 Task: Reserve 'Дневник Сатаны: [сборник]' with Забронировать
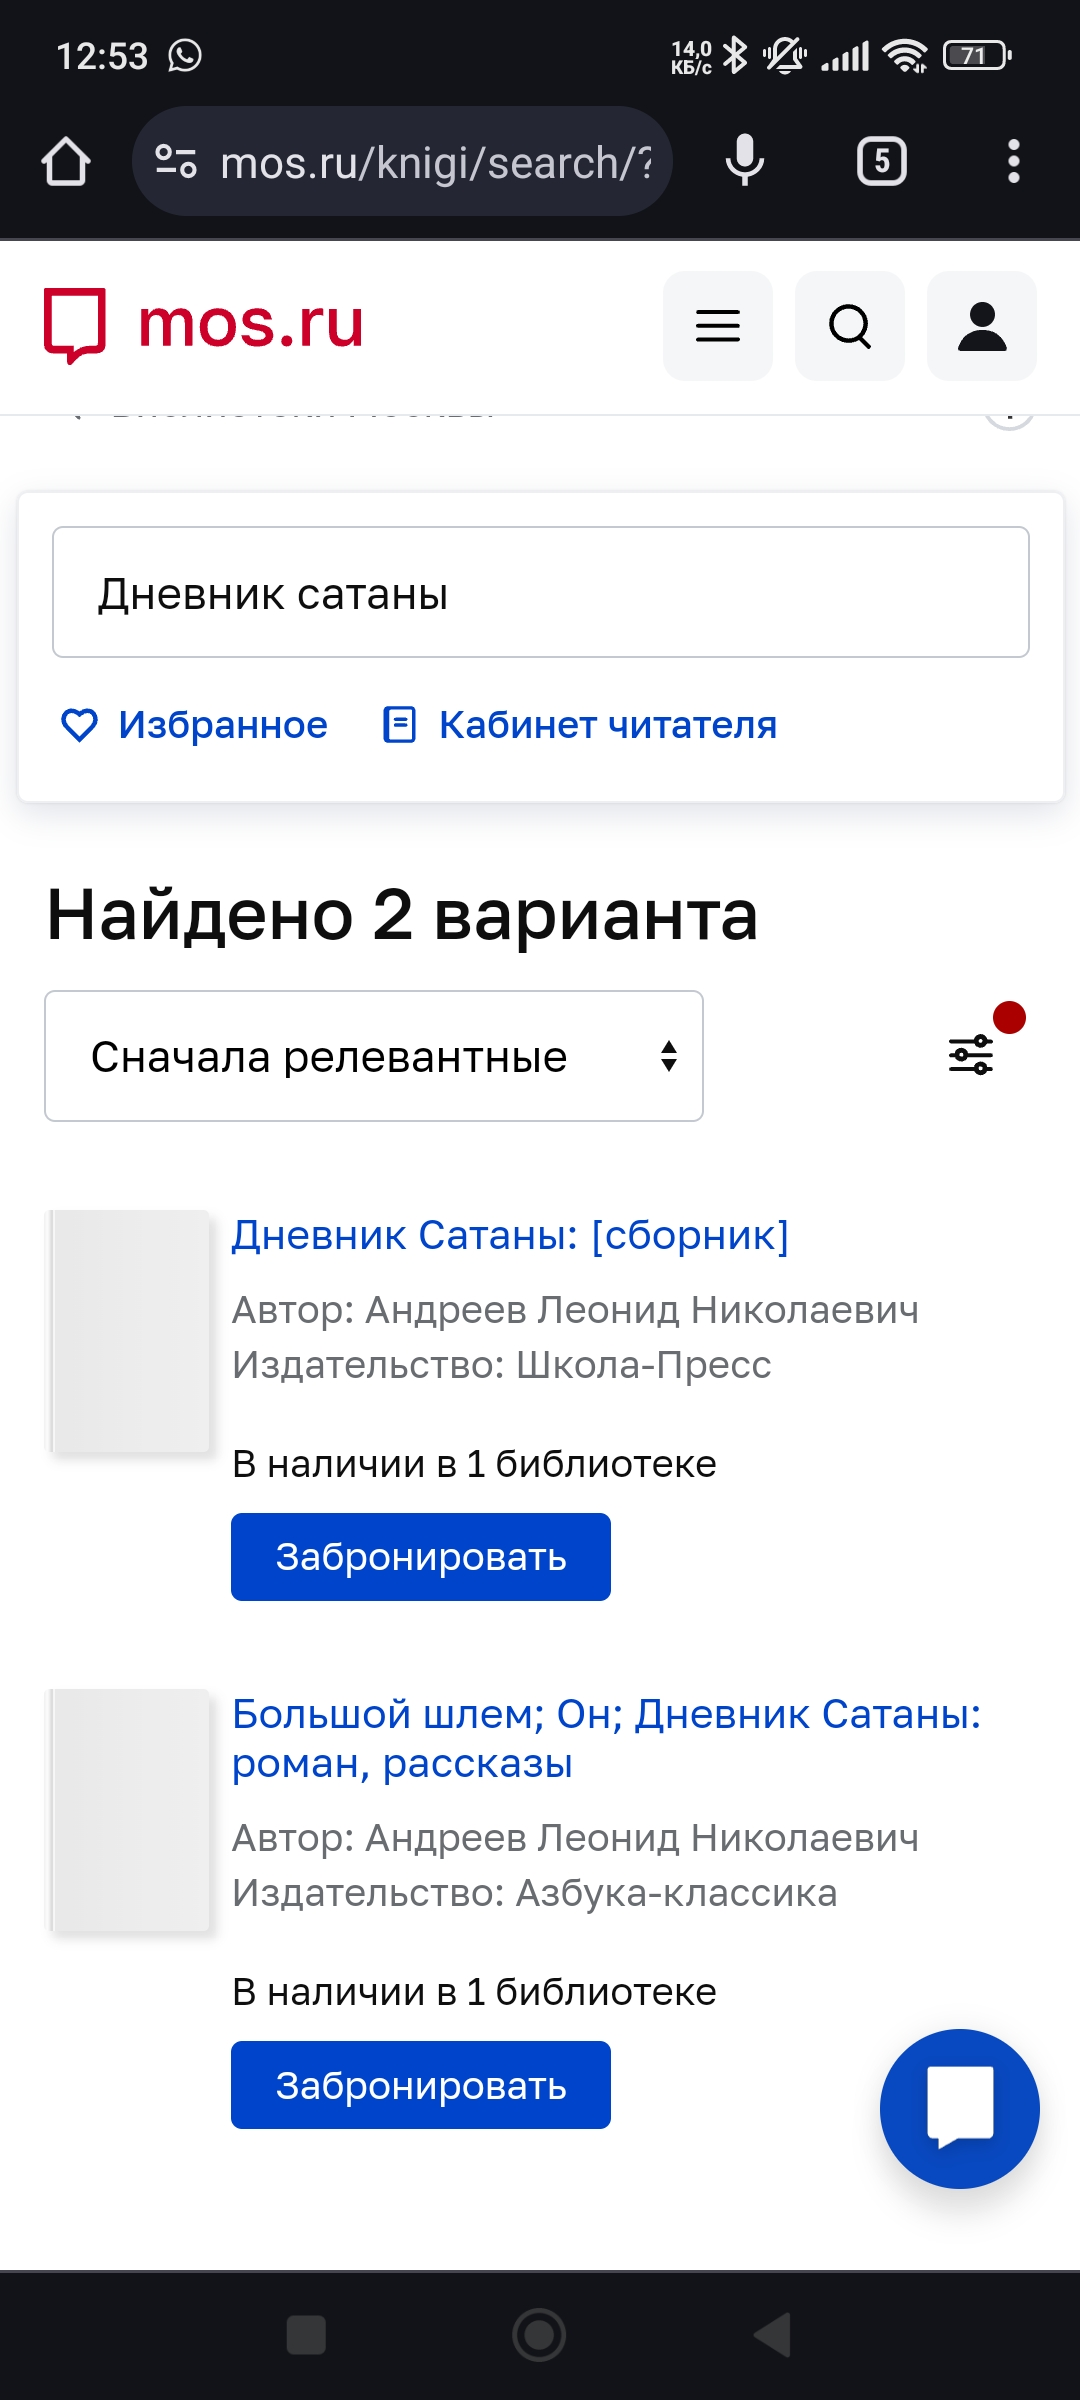point(421,1557)
